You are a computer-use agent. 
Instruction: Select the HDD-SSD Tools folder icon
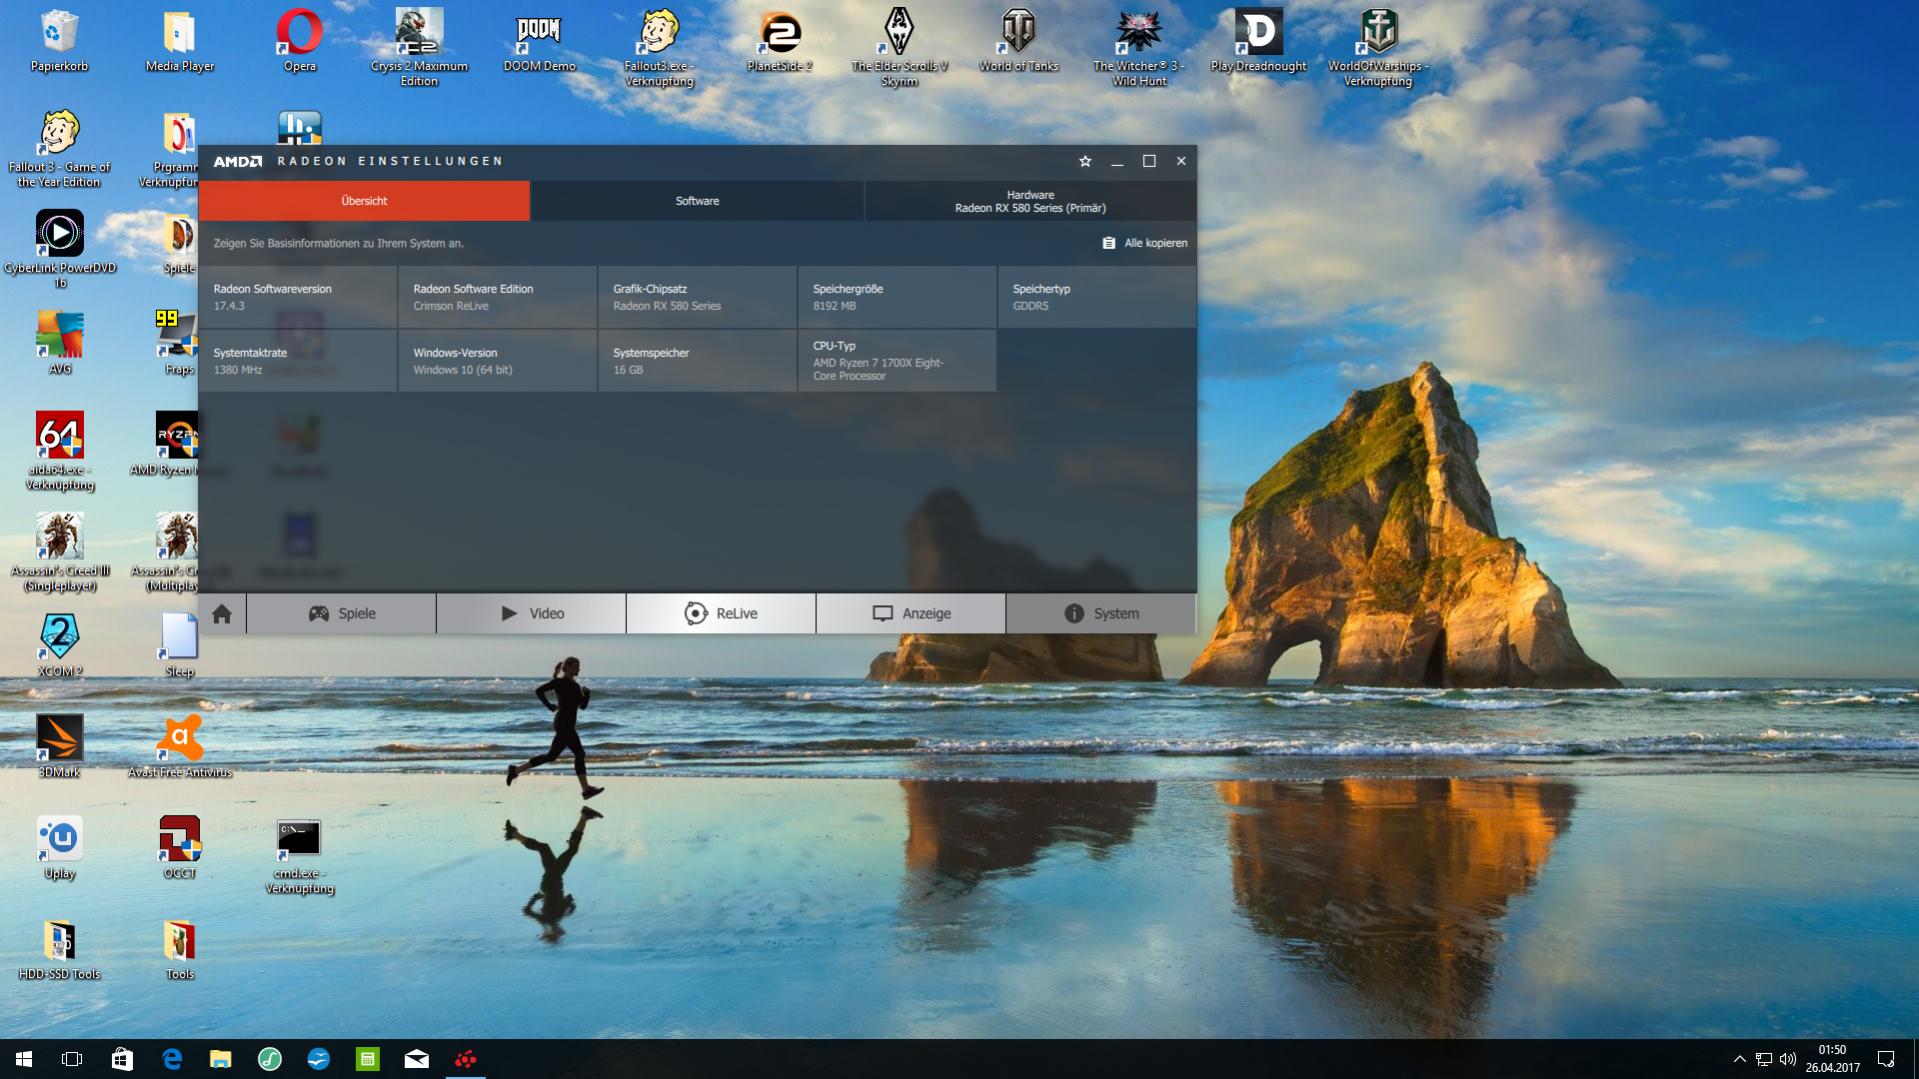pyautogui.click(x=60, y=949)
